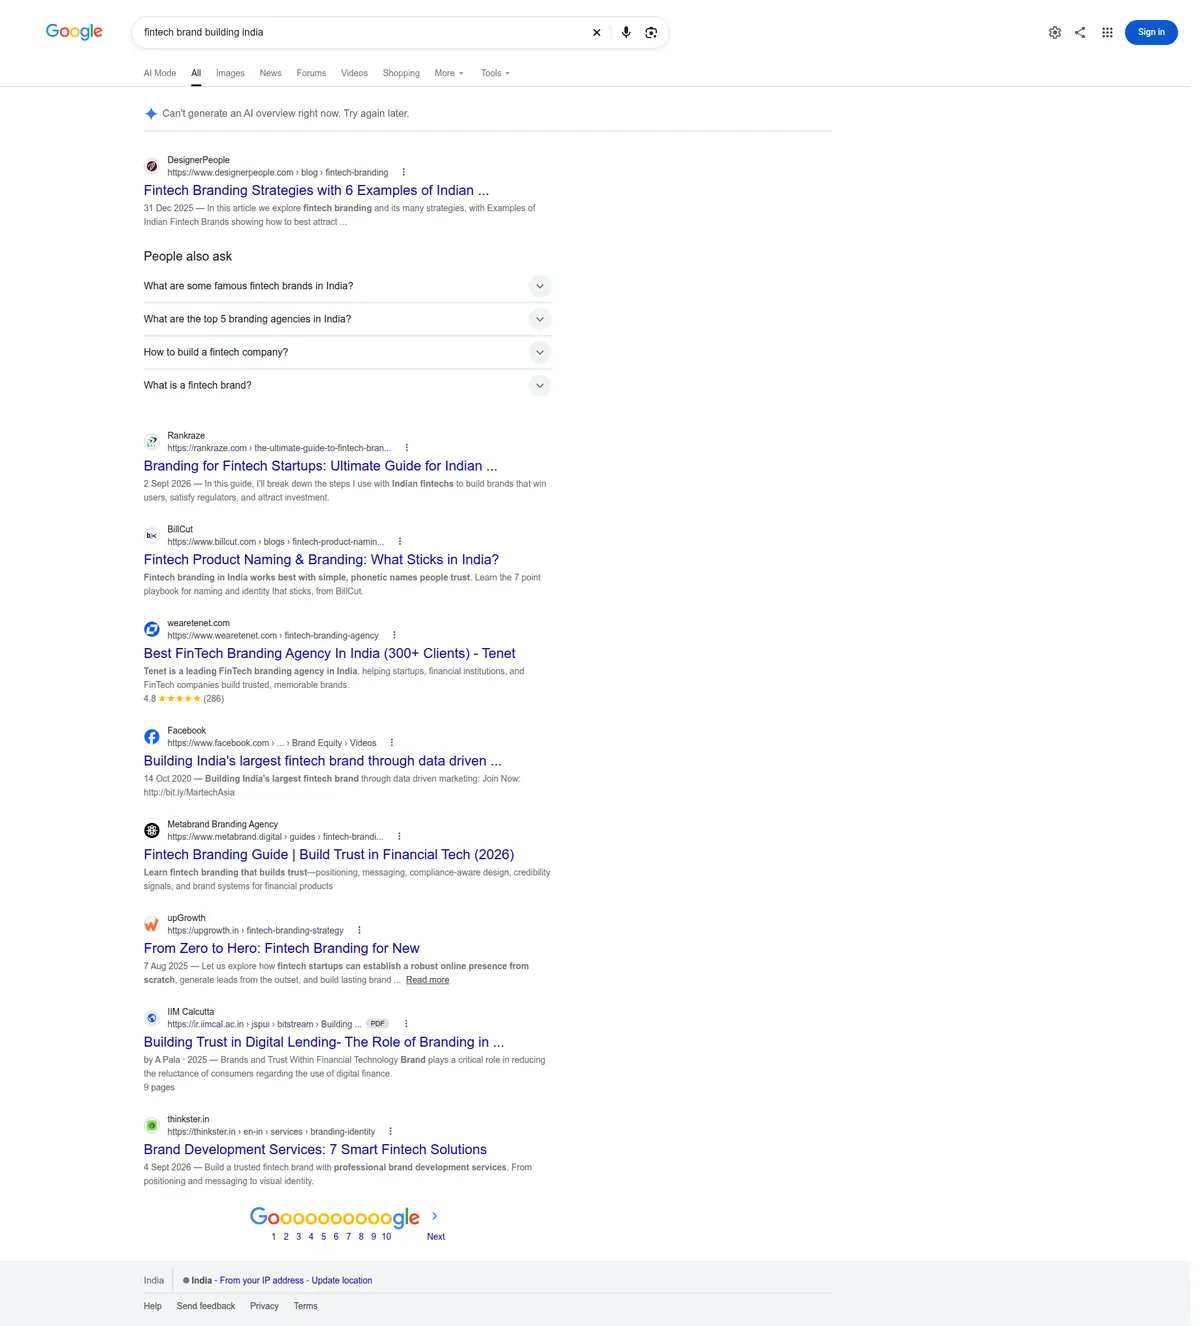Open Google Lens image search
This screenshot has height=1326, width=1200.
click(x=651, y=32)
